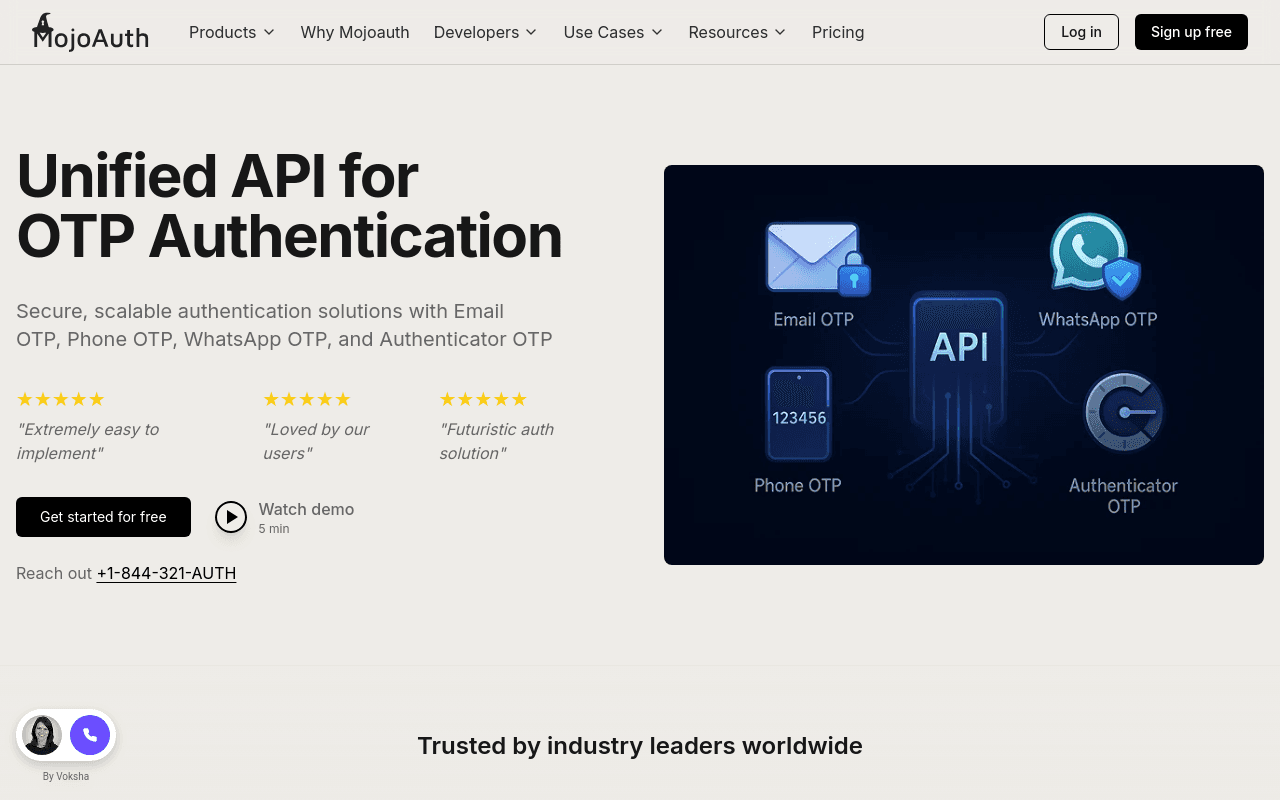The height and width of the screenshot is (800, 1280).
Task: Click the "Loved by our users" quote
Action: pyautogui.click(x=316, y=441)
